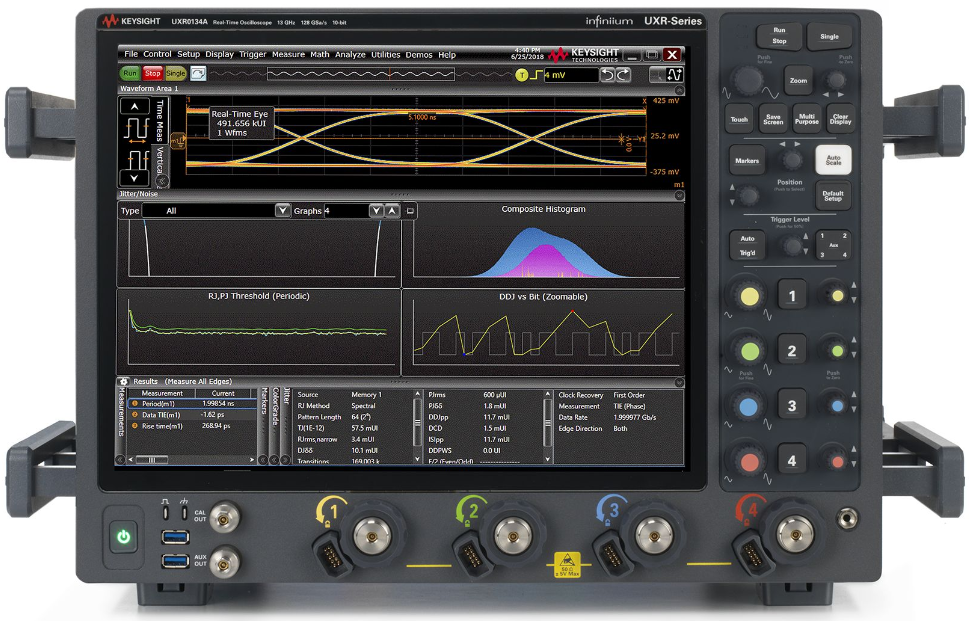Image resolution: width=972 pixels, height=621 pixels.
Task: Click the waveform icon at toolbar far right
Action: tap(674, 75)
